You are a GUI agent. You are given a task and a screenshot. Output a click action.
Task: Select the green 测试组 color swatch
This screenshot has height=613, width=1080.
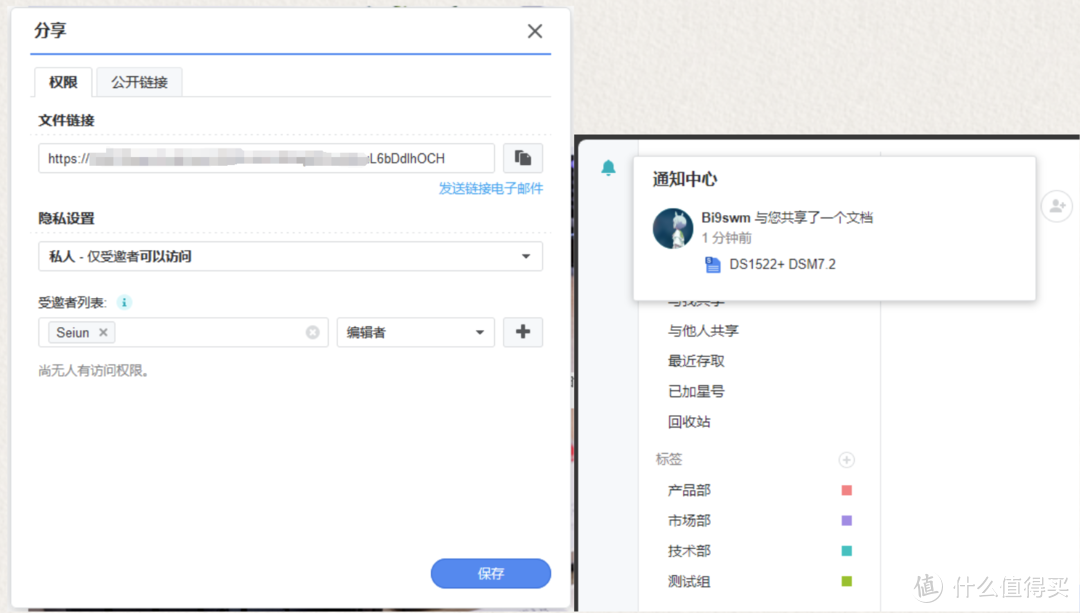845,581
